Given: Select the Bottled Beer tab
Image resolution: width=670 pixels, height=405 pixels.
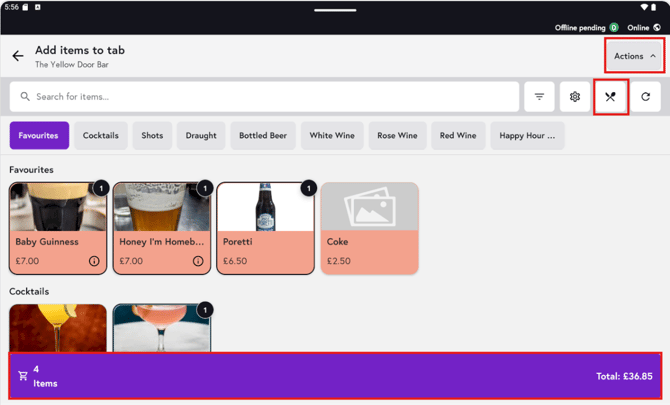Looking at the screenshot, I should [263, 136].
